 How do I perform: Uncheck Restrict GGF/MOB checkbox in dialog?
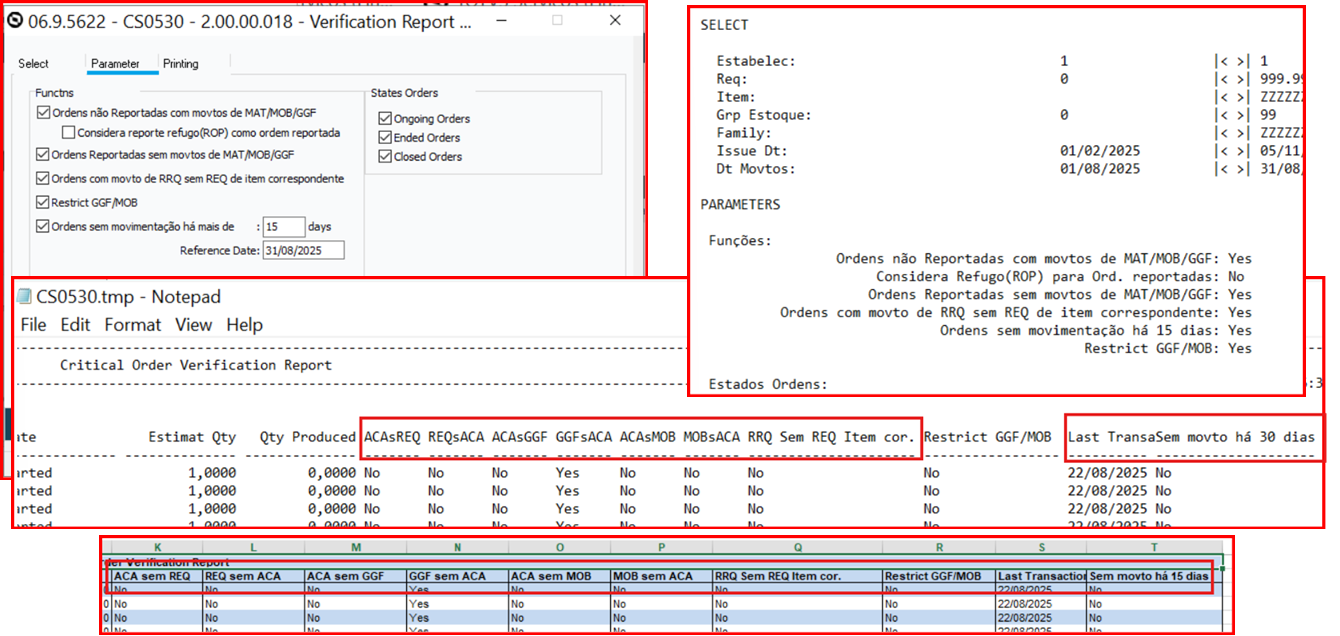coord(42,203)
